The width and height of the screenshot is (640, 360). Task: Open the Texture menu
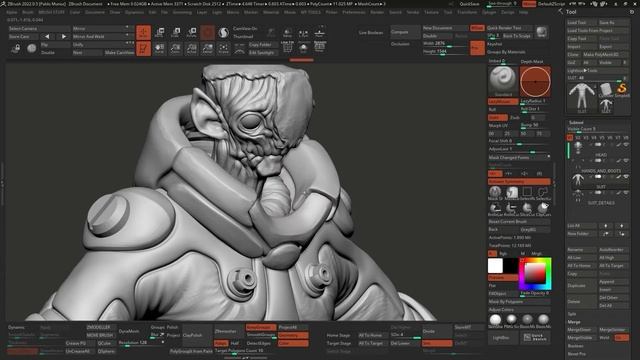[x=431, y=12]
